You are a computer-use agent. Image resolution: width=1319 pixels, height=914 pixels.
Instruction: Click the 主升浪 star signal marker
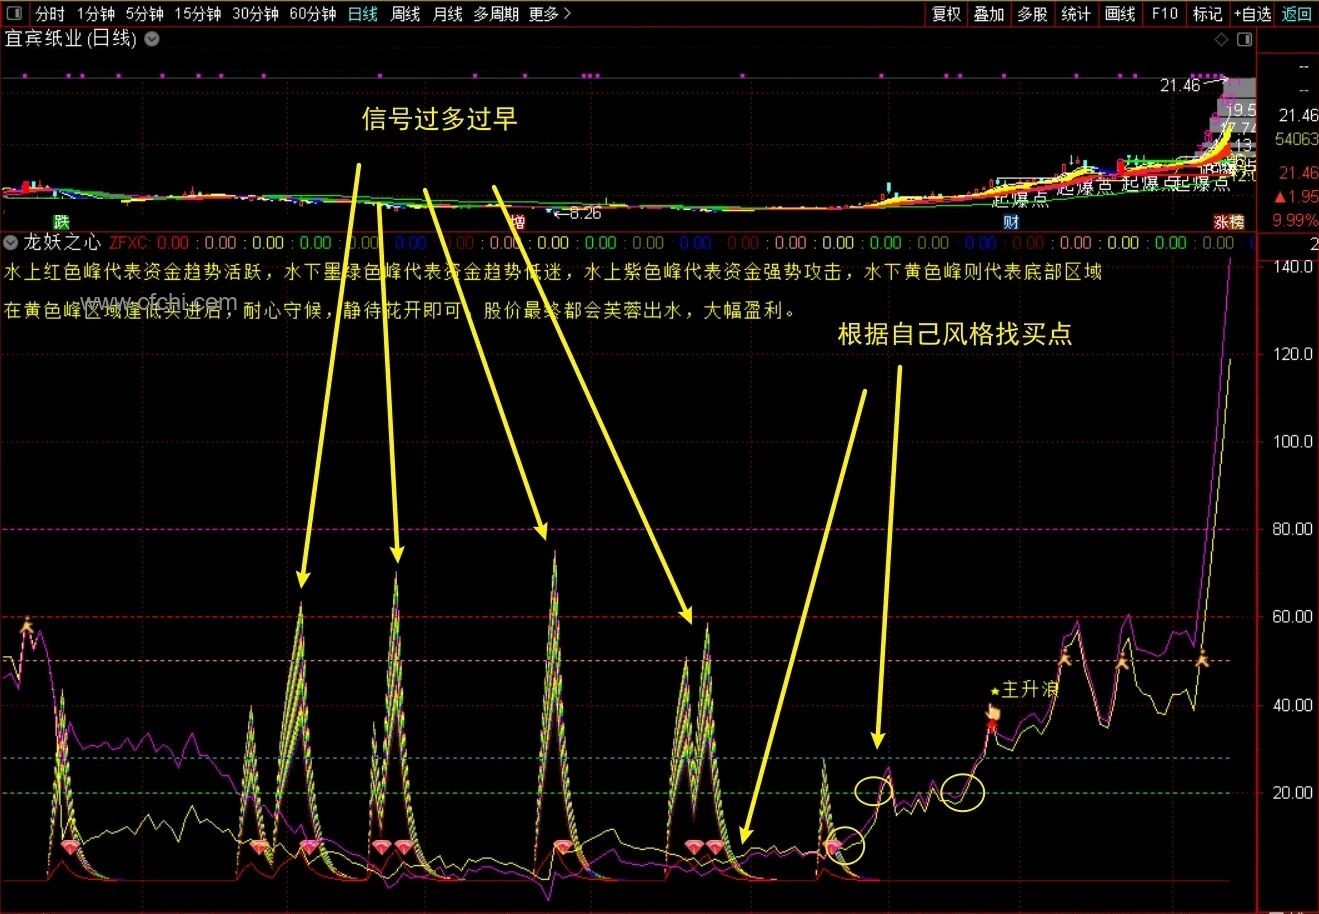click(x=1024, y=690)
